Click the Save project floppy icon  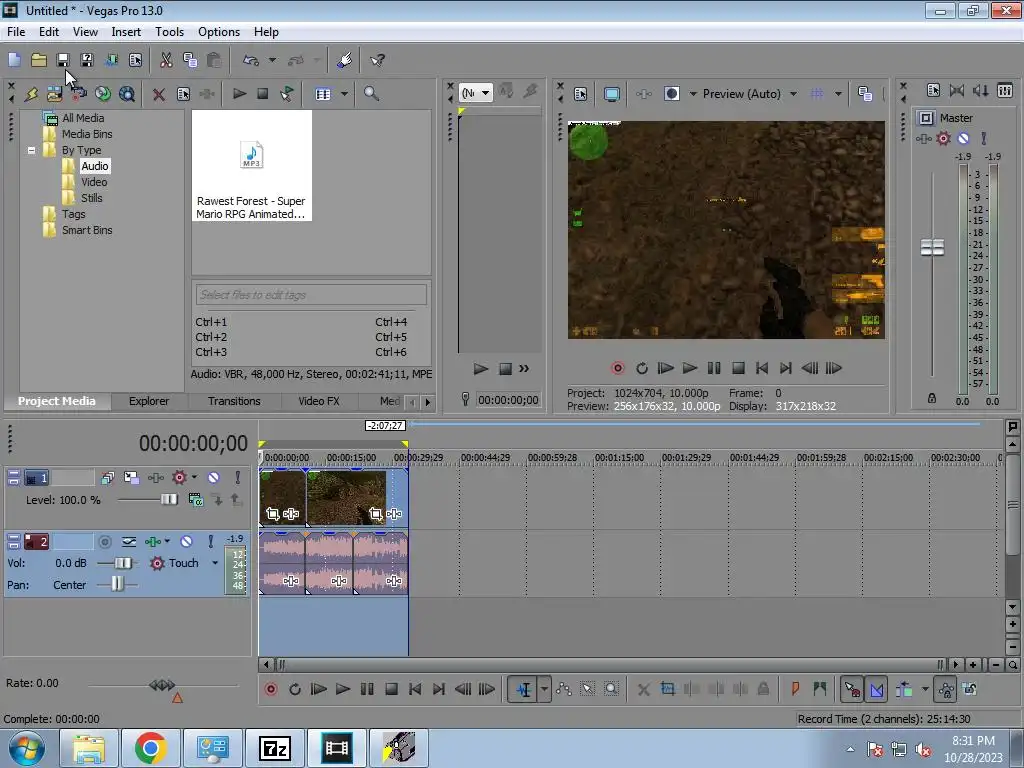pyautogui.click(x=63, y=60)
